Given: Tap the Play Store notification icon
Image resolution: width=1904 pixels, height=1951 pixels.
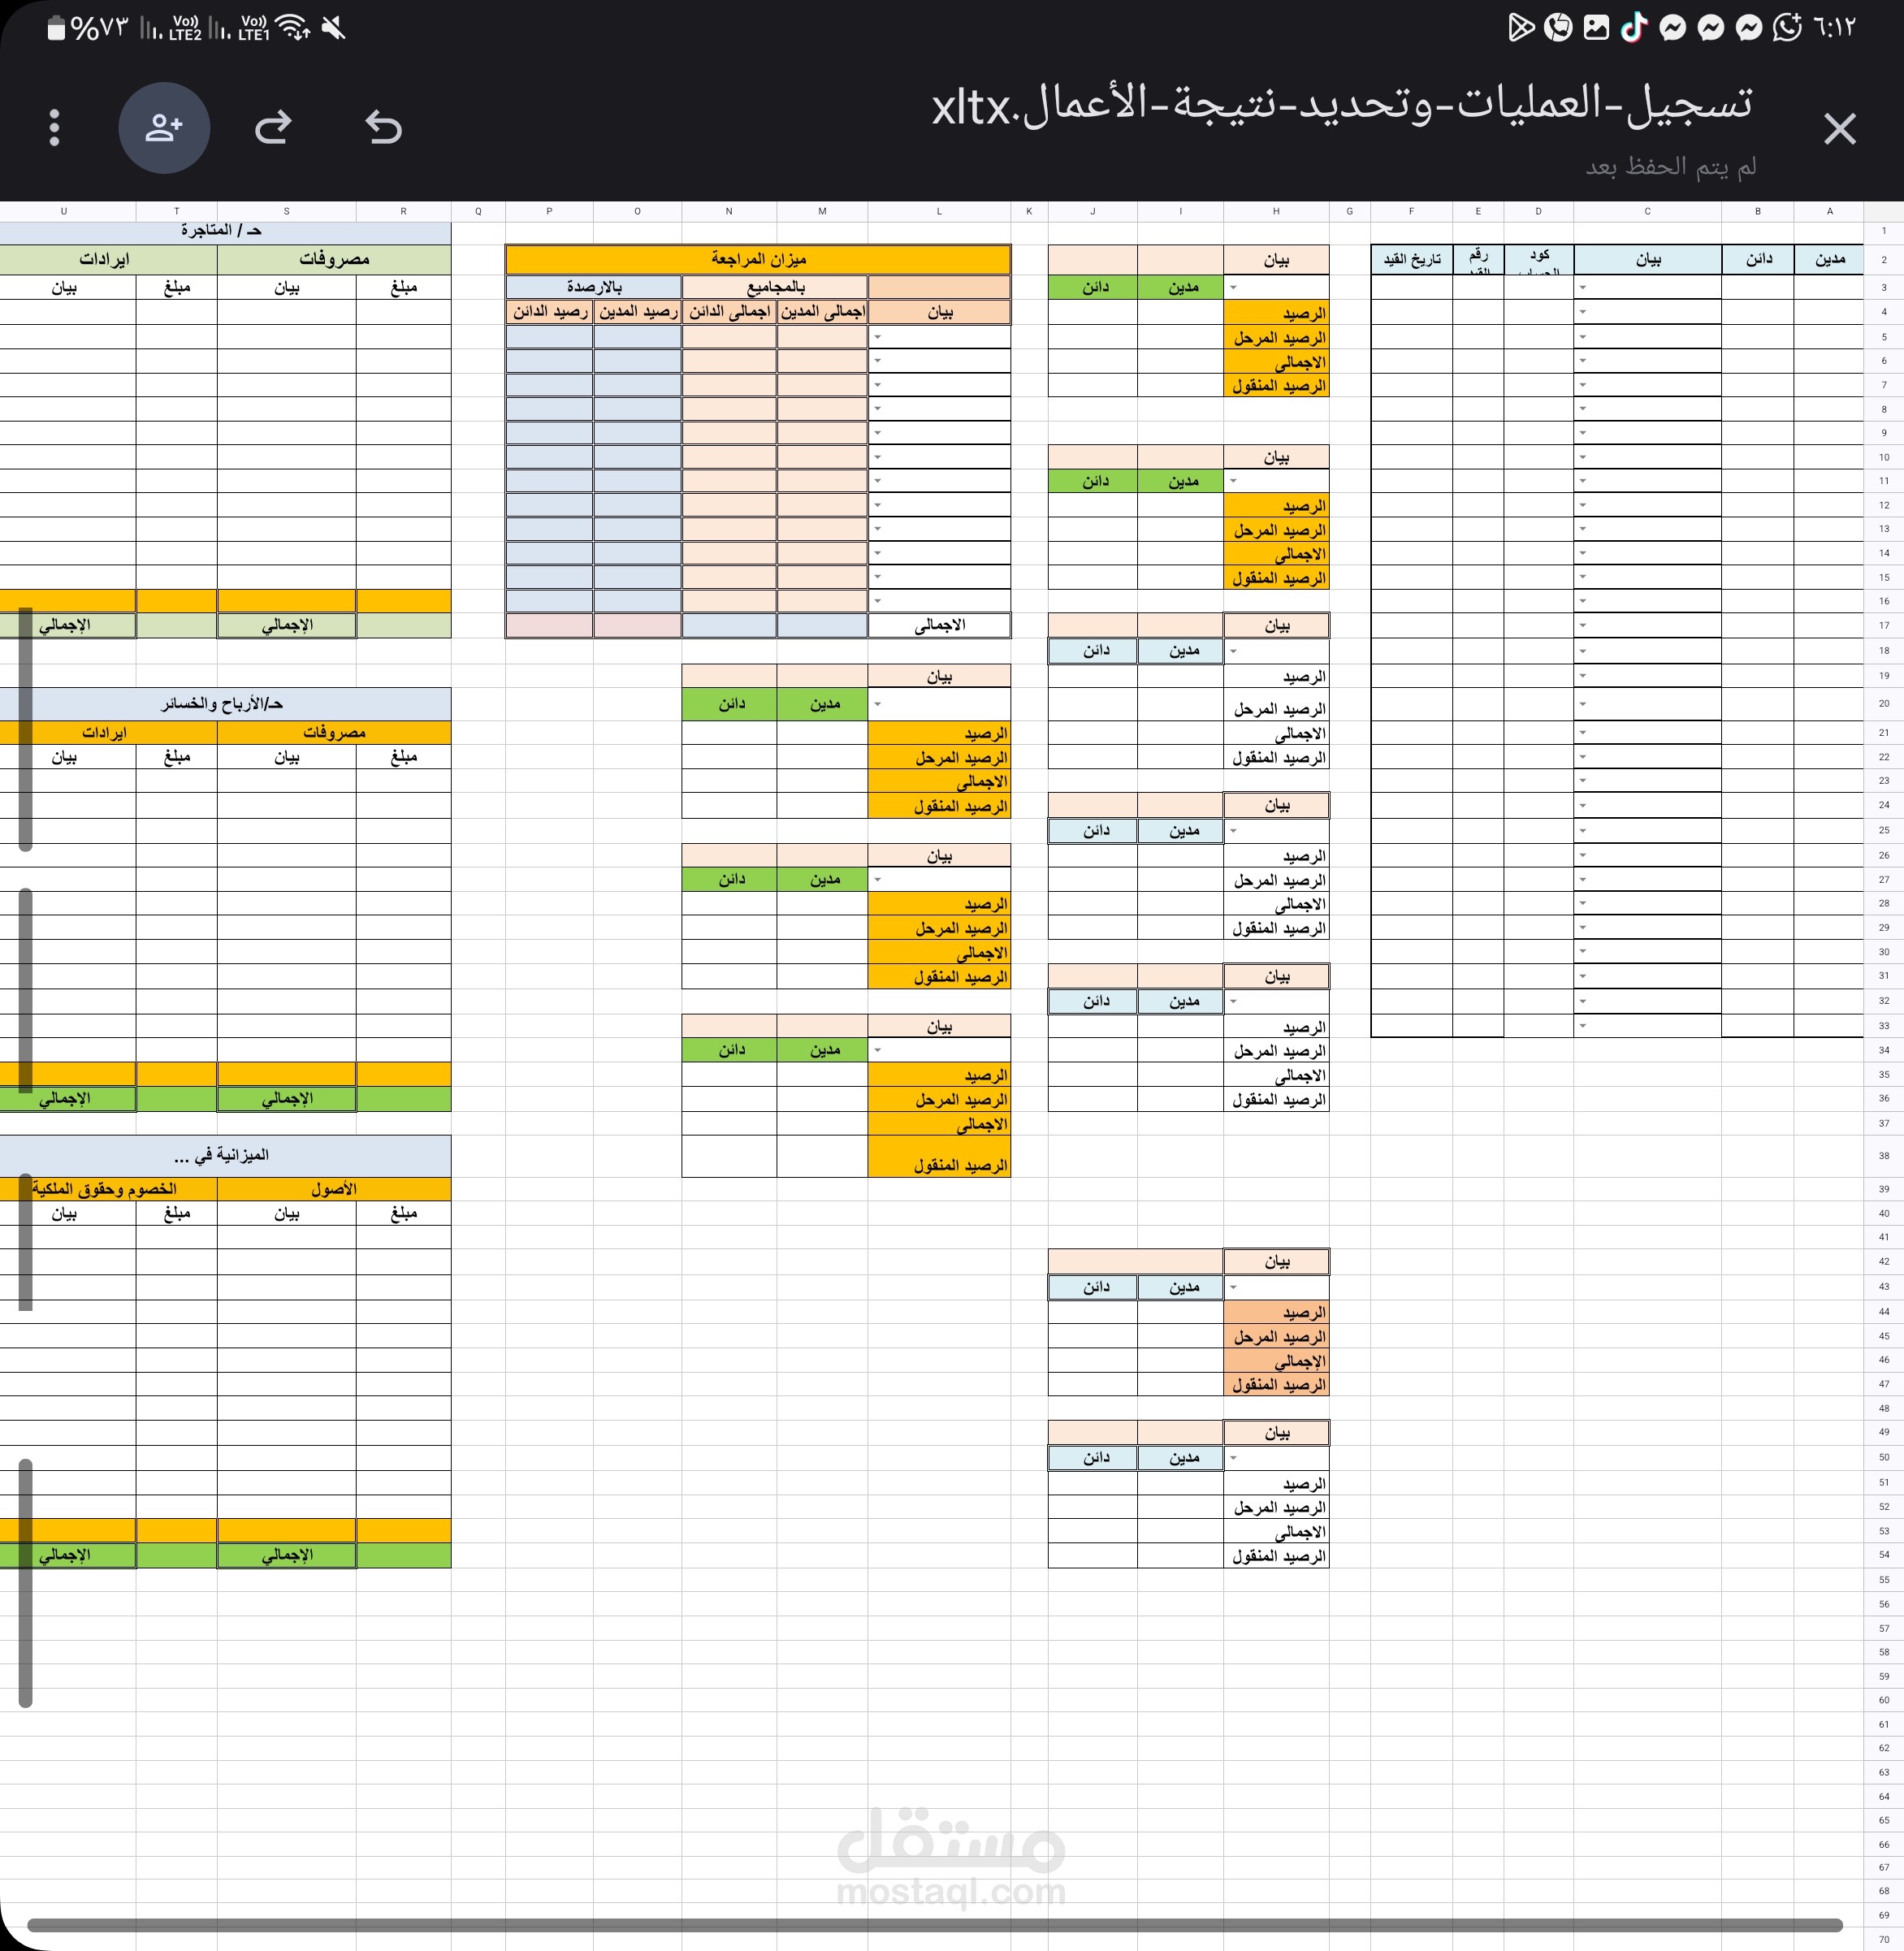Looking at the screenshot, I should [1520, 27].
